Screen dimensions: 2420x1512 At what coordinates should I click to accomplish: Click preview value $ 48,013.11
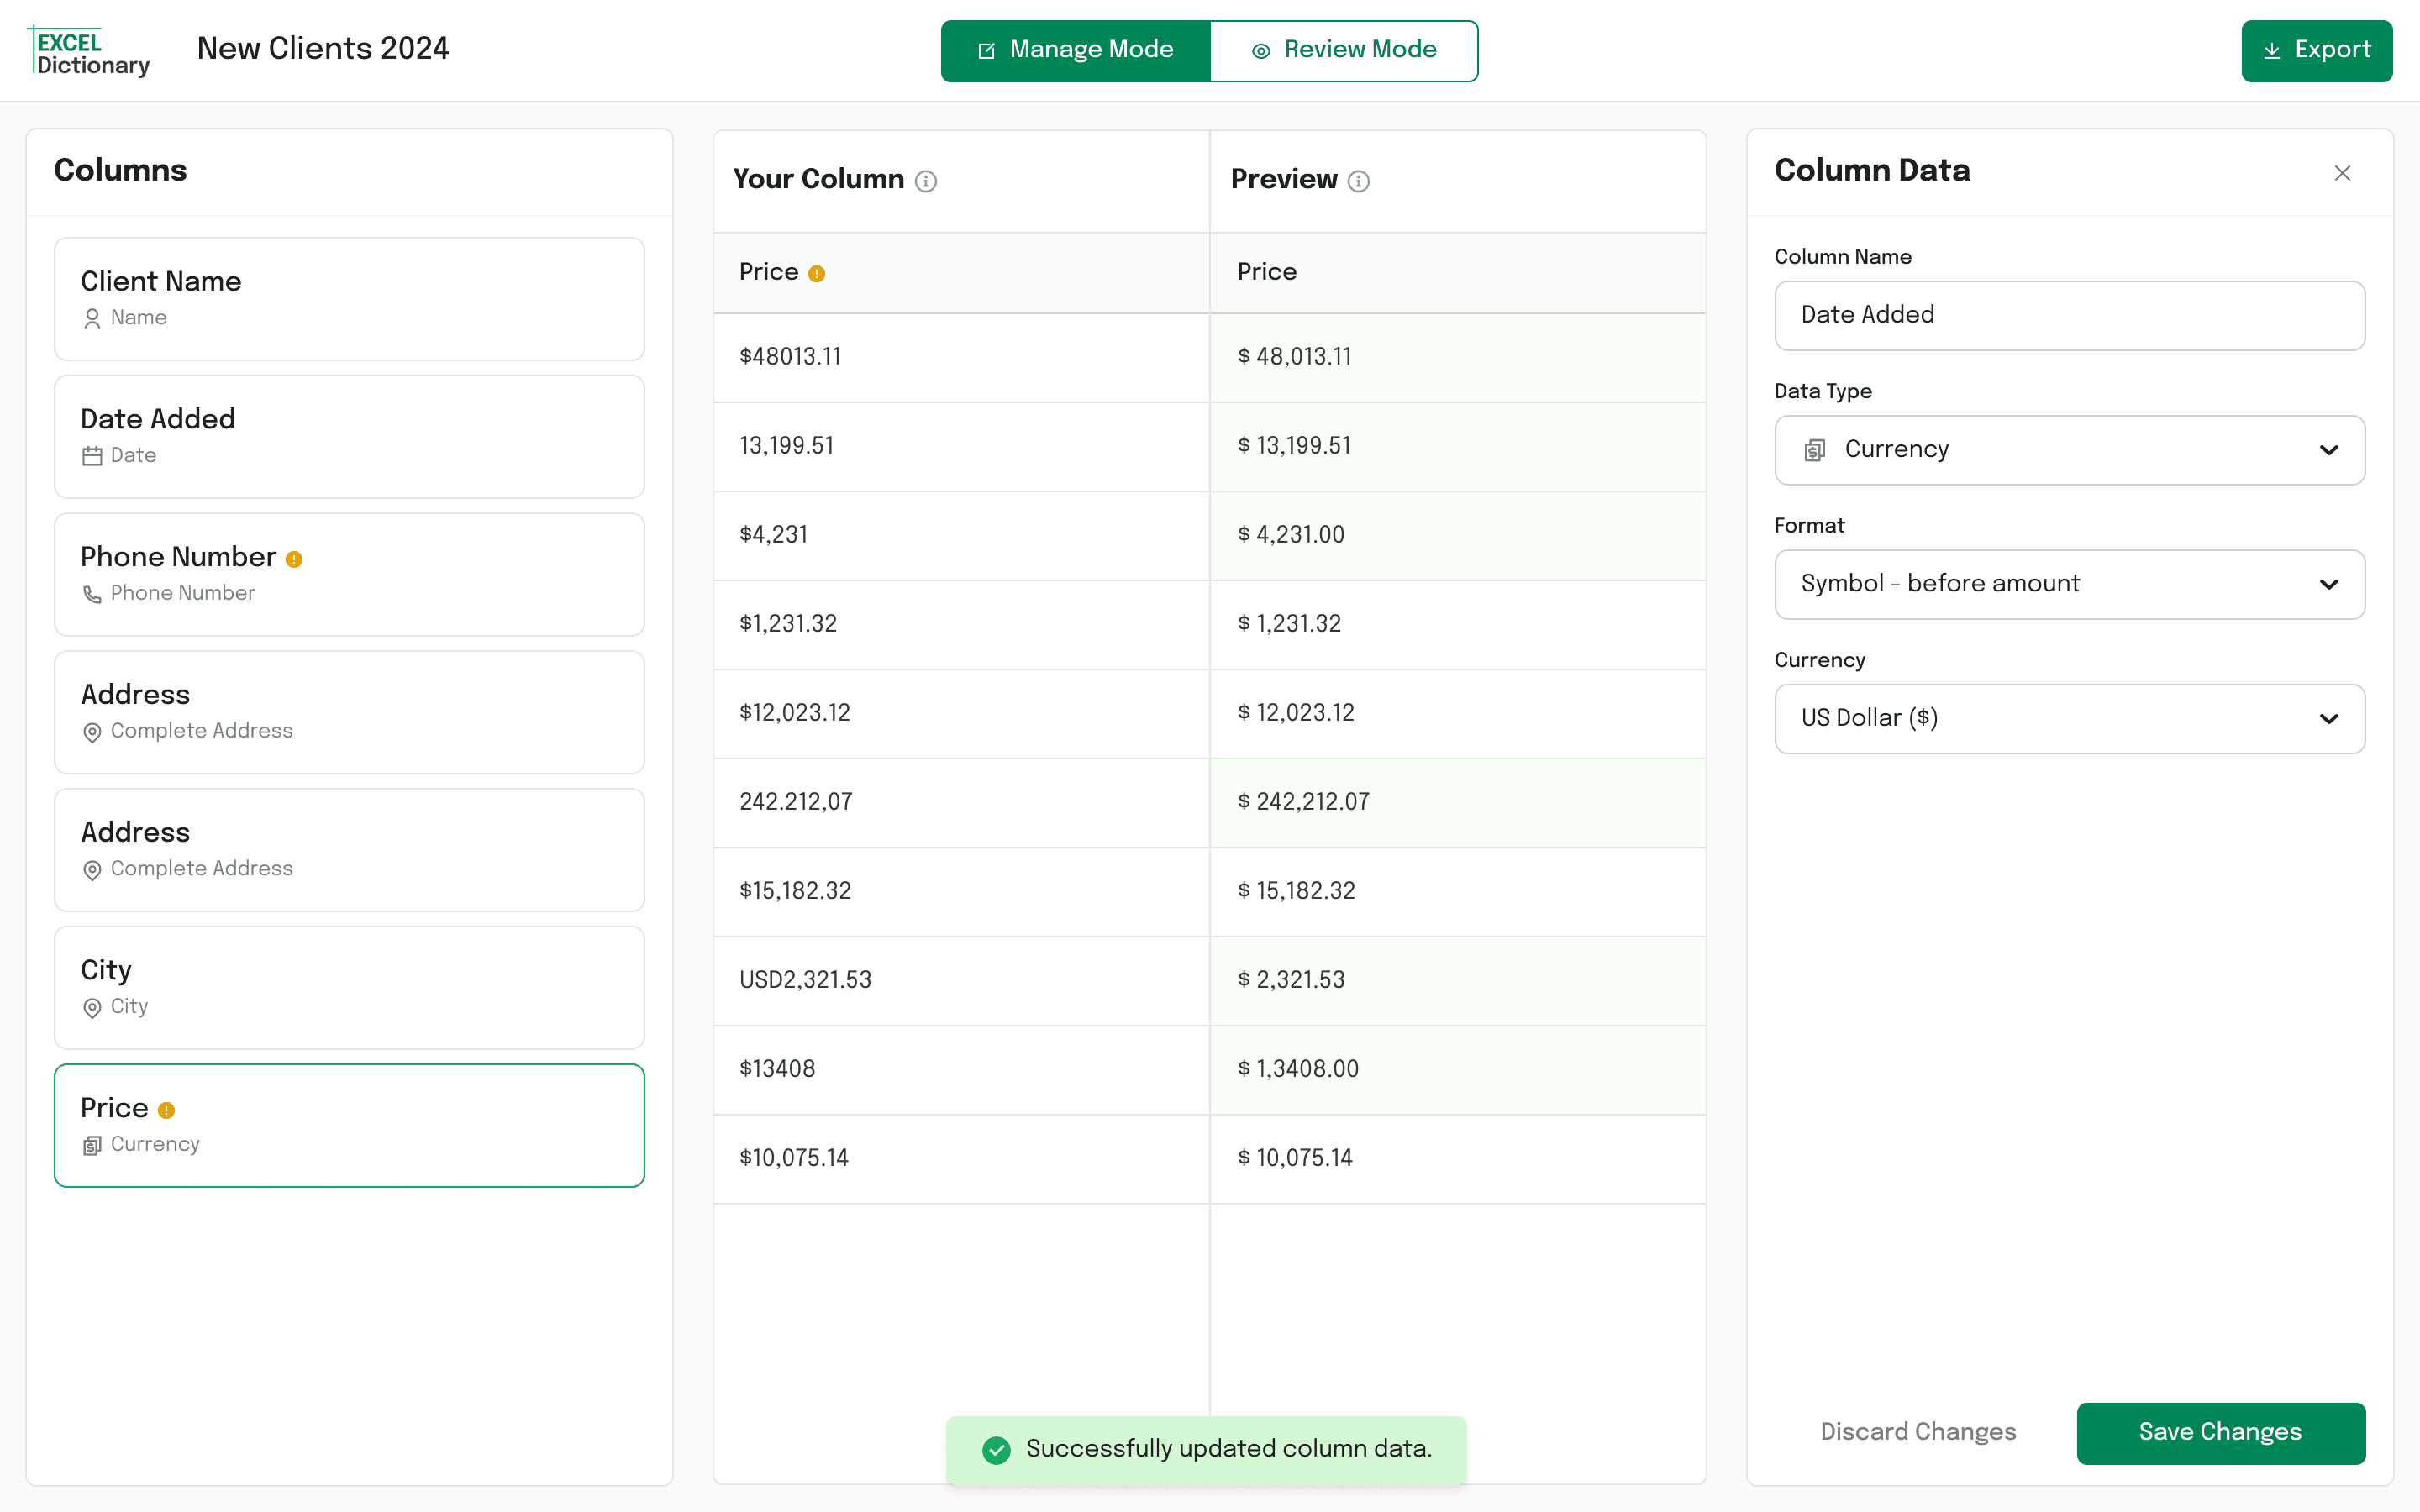(x=1294, y=357)
